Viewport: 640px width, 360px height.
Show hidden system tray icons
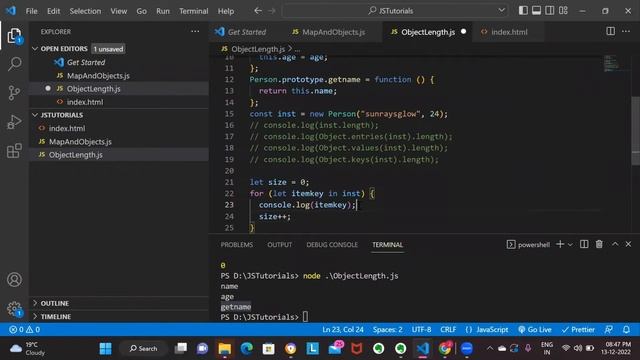[489, 349]
